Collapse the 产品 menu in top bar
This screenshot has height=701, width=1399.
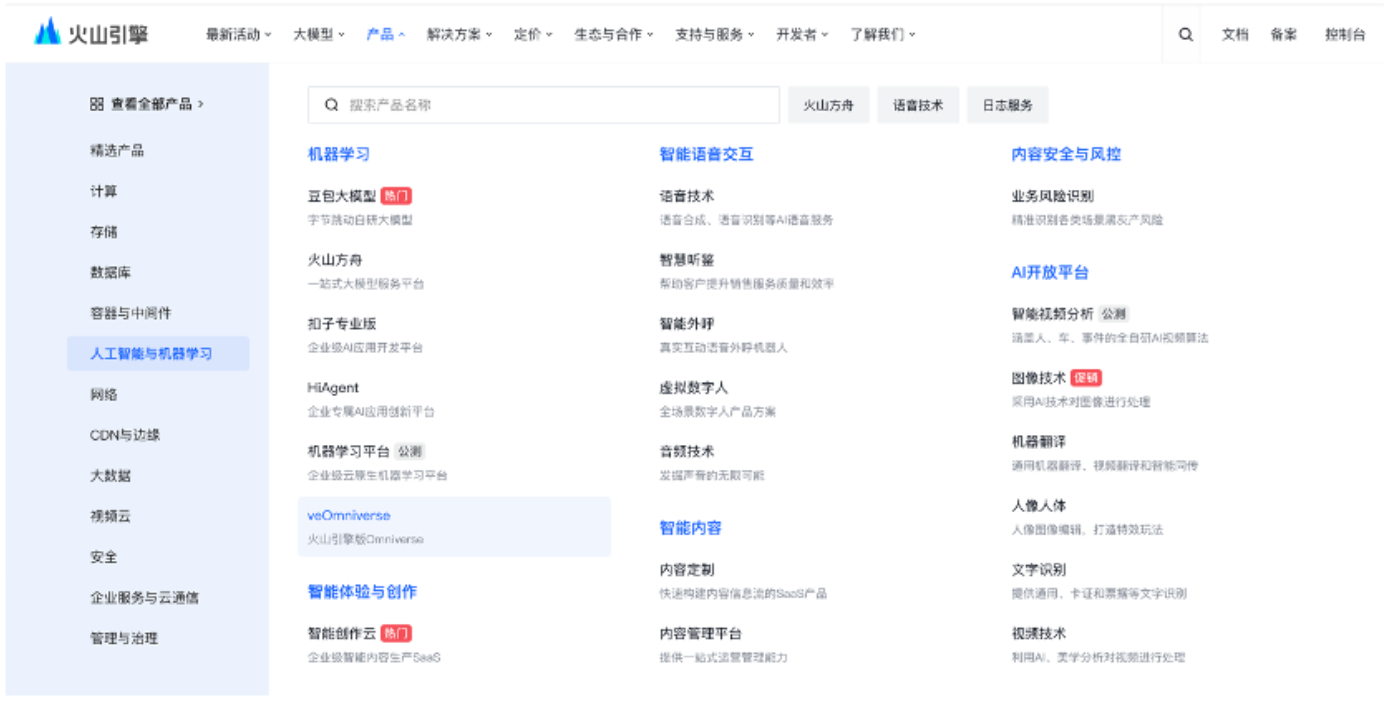click(385, 34)
